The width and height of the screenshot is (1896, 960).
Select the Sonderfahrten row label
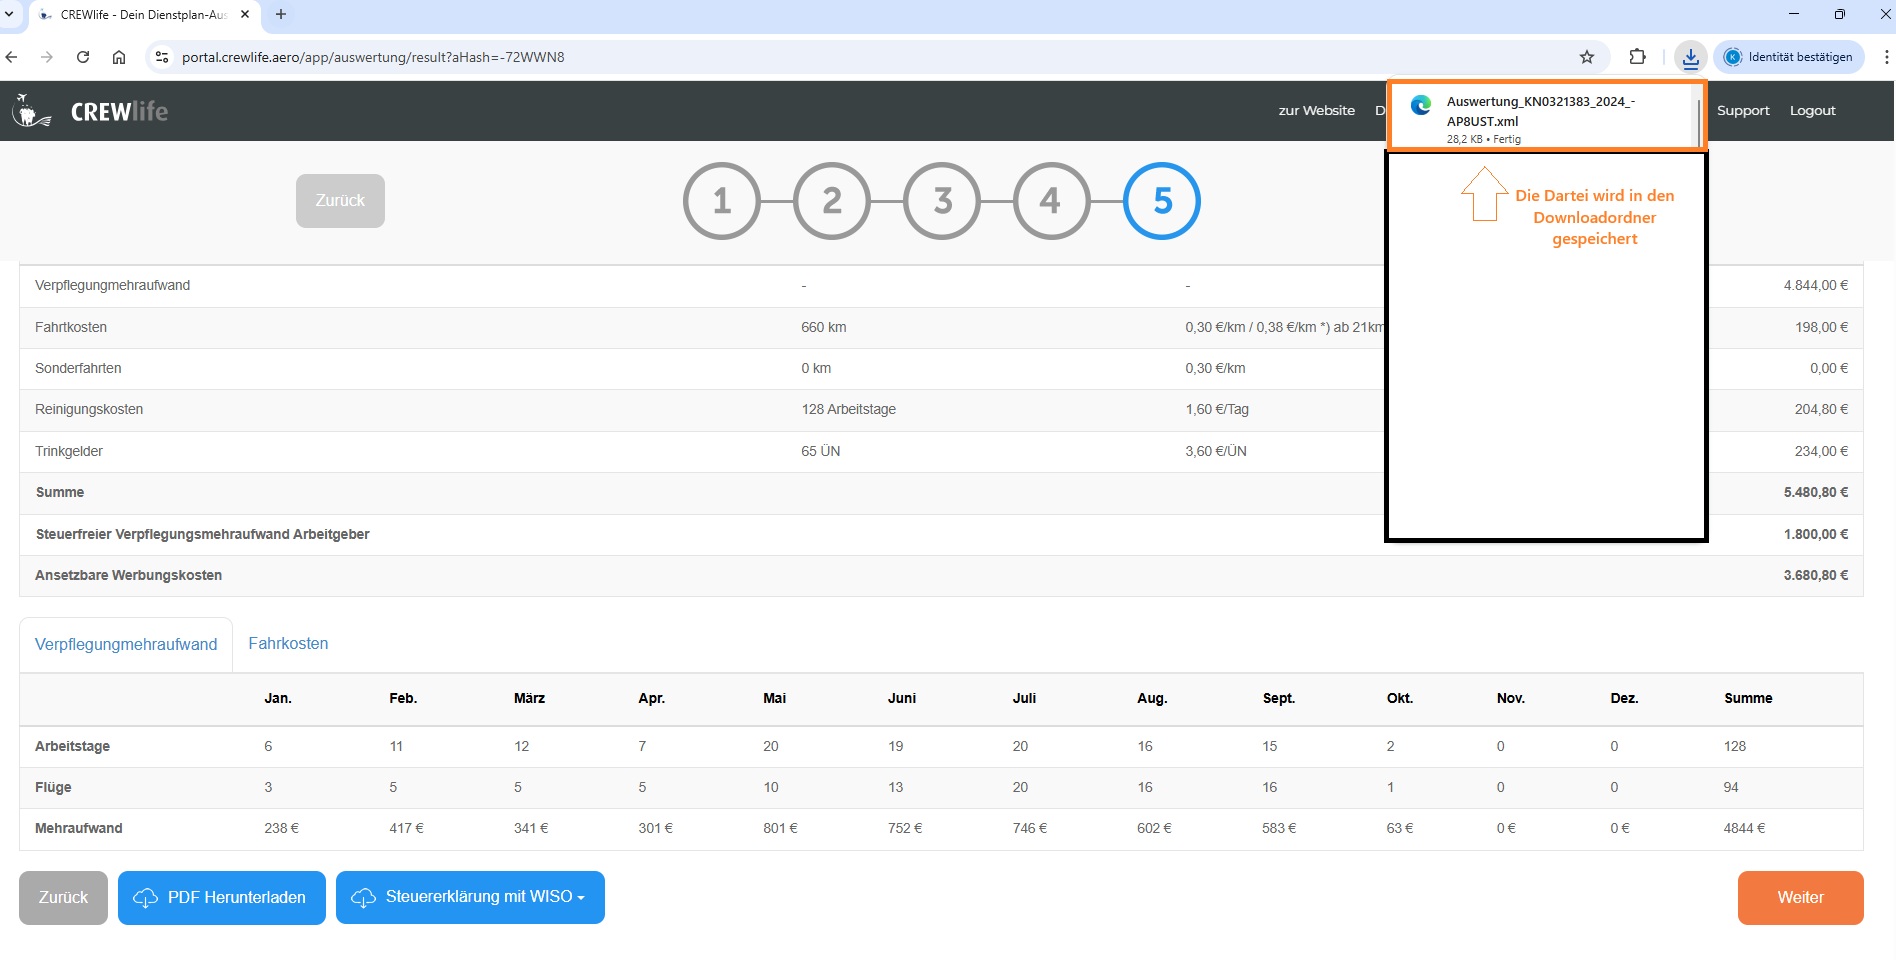pos(78,368)
